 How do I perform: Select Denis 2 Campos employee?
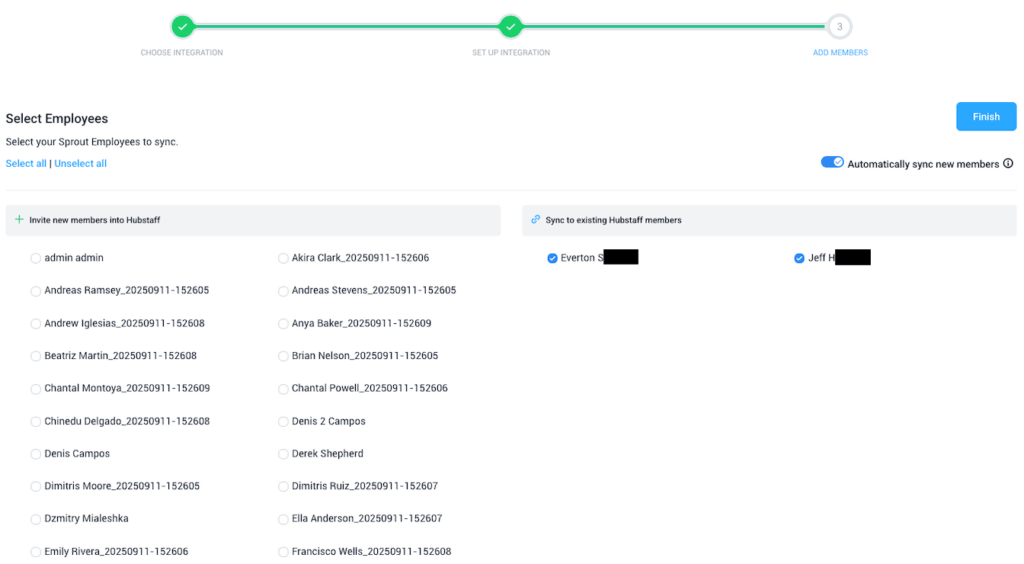[x=283, y=421]
